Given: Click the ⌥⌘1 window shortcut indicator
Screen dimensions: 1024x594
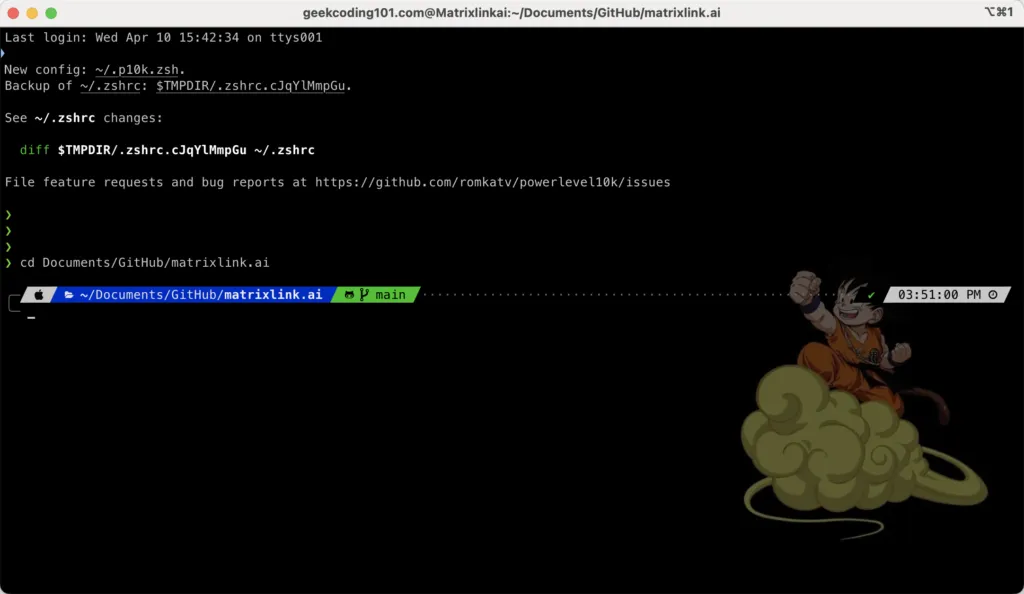Looking at the screenshot, I should tap(997, 12).
